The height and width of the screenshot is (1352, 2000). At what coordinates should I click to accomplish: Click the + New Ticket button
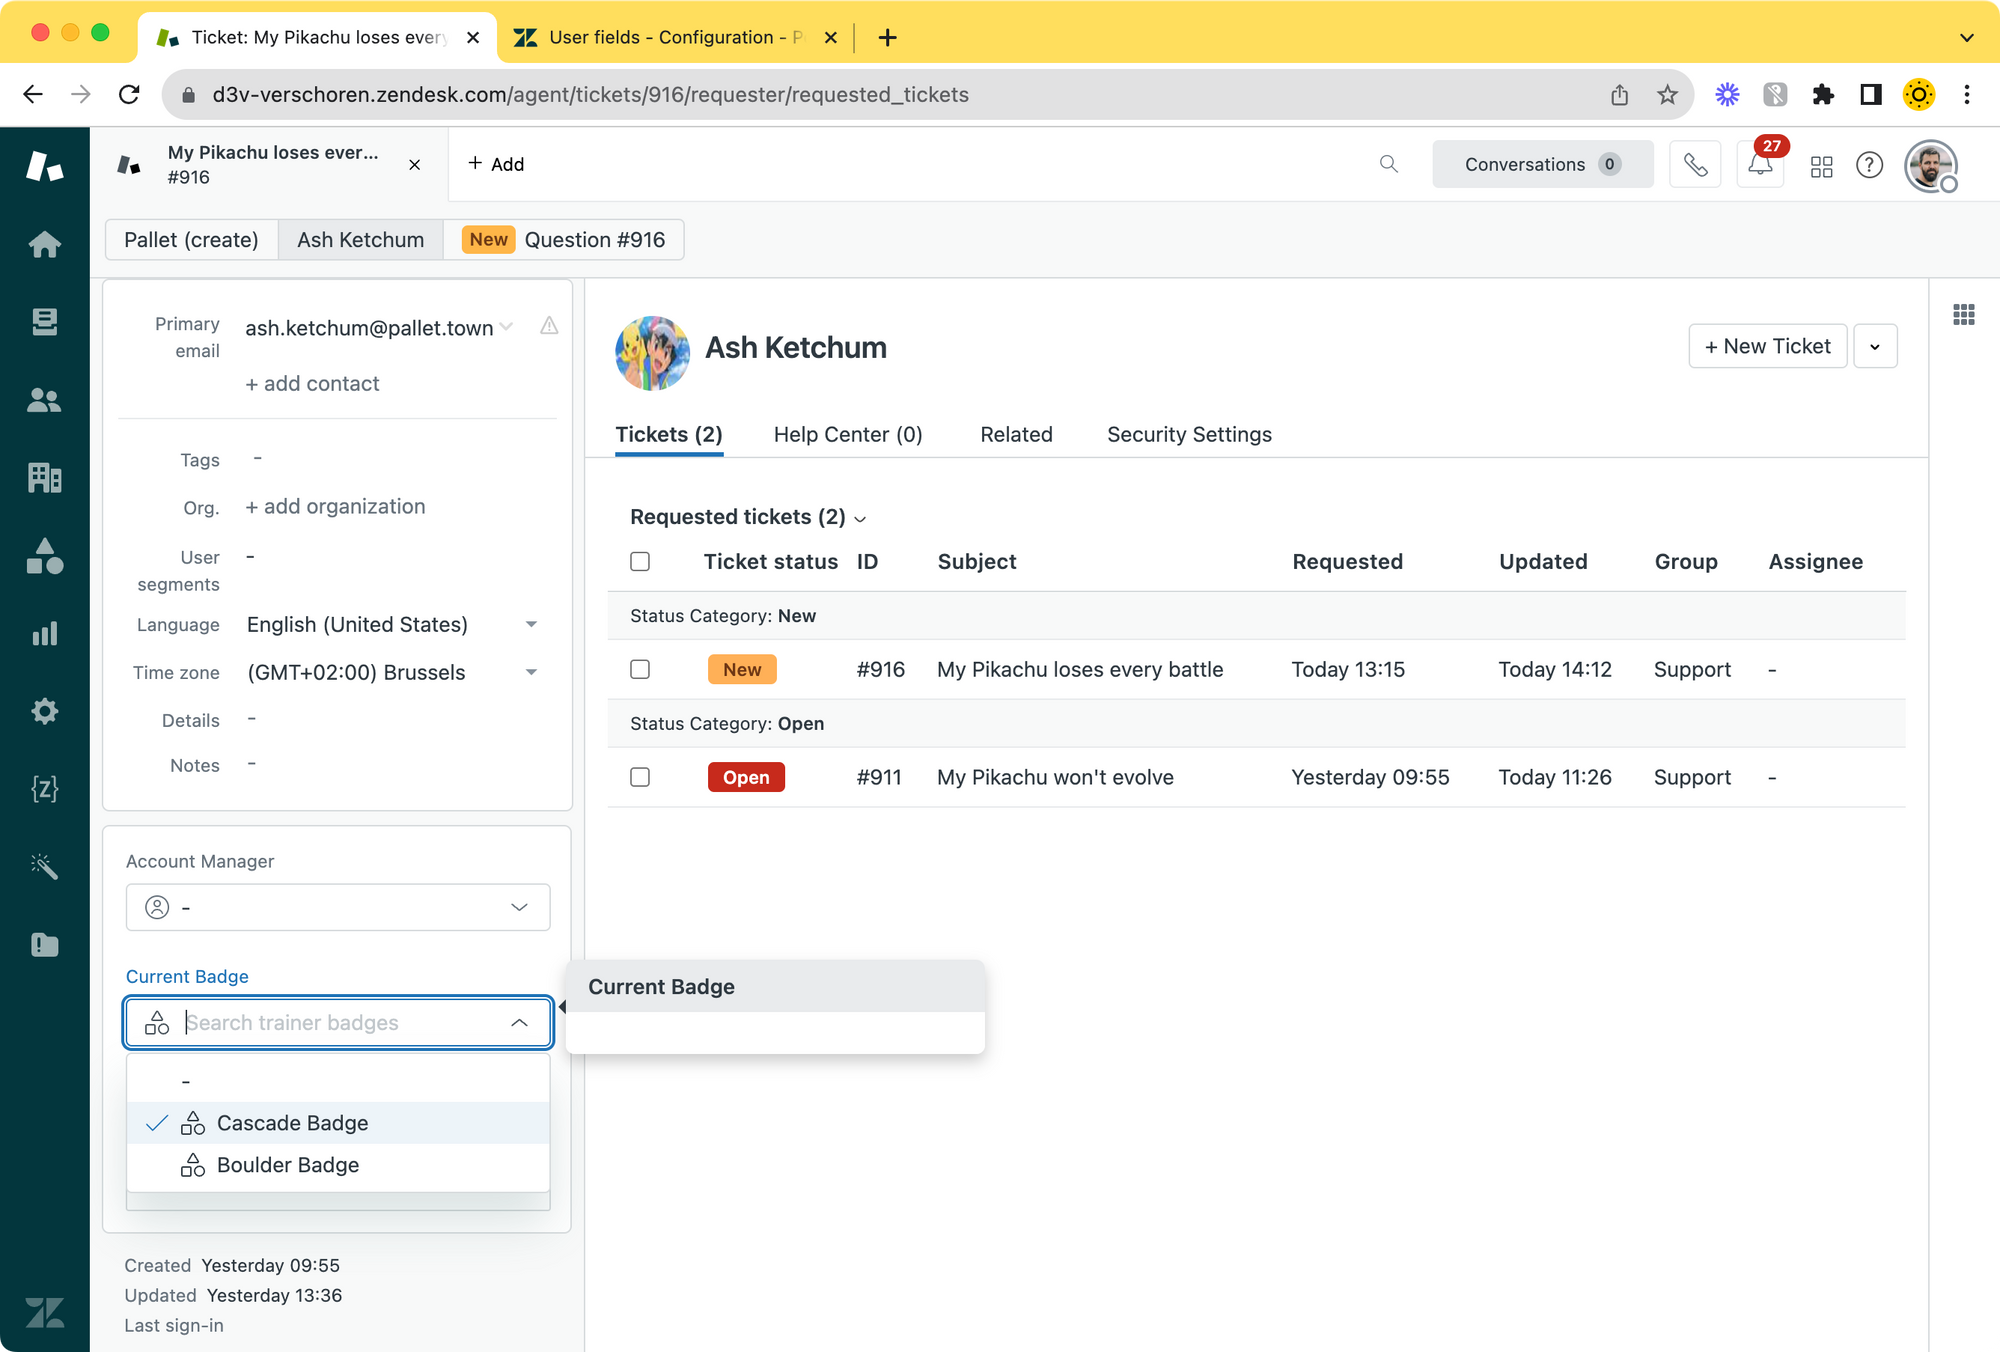point(1767,346)
